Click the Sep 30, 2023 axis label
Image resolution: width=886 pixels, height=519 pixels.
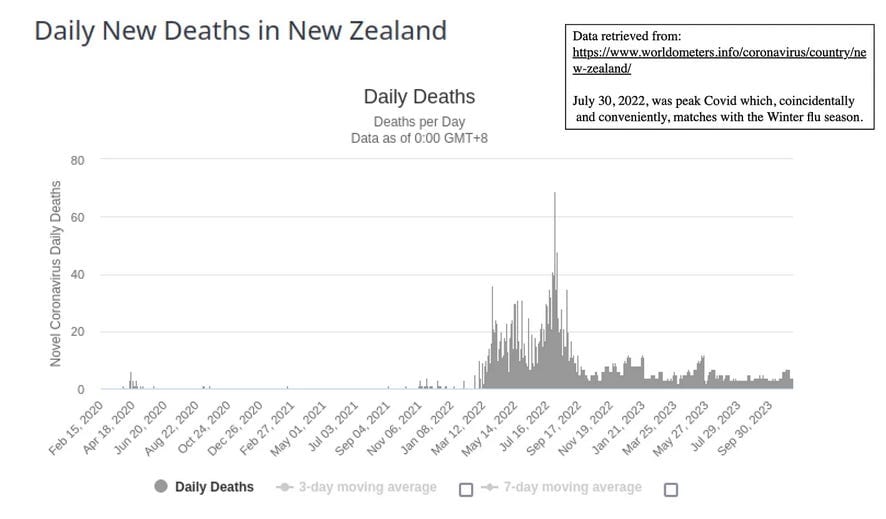(745, 428)
